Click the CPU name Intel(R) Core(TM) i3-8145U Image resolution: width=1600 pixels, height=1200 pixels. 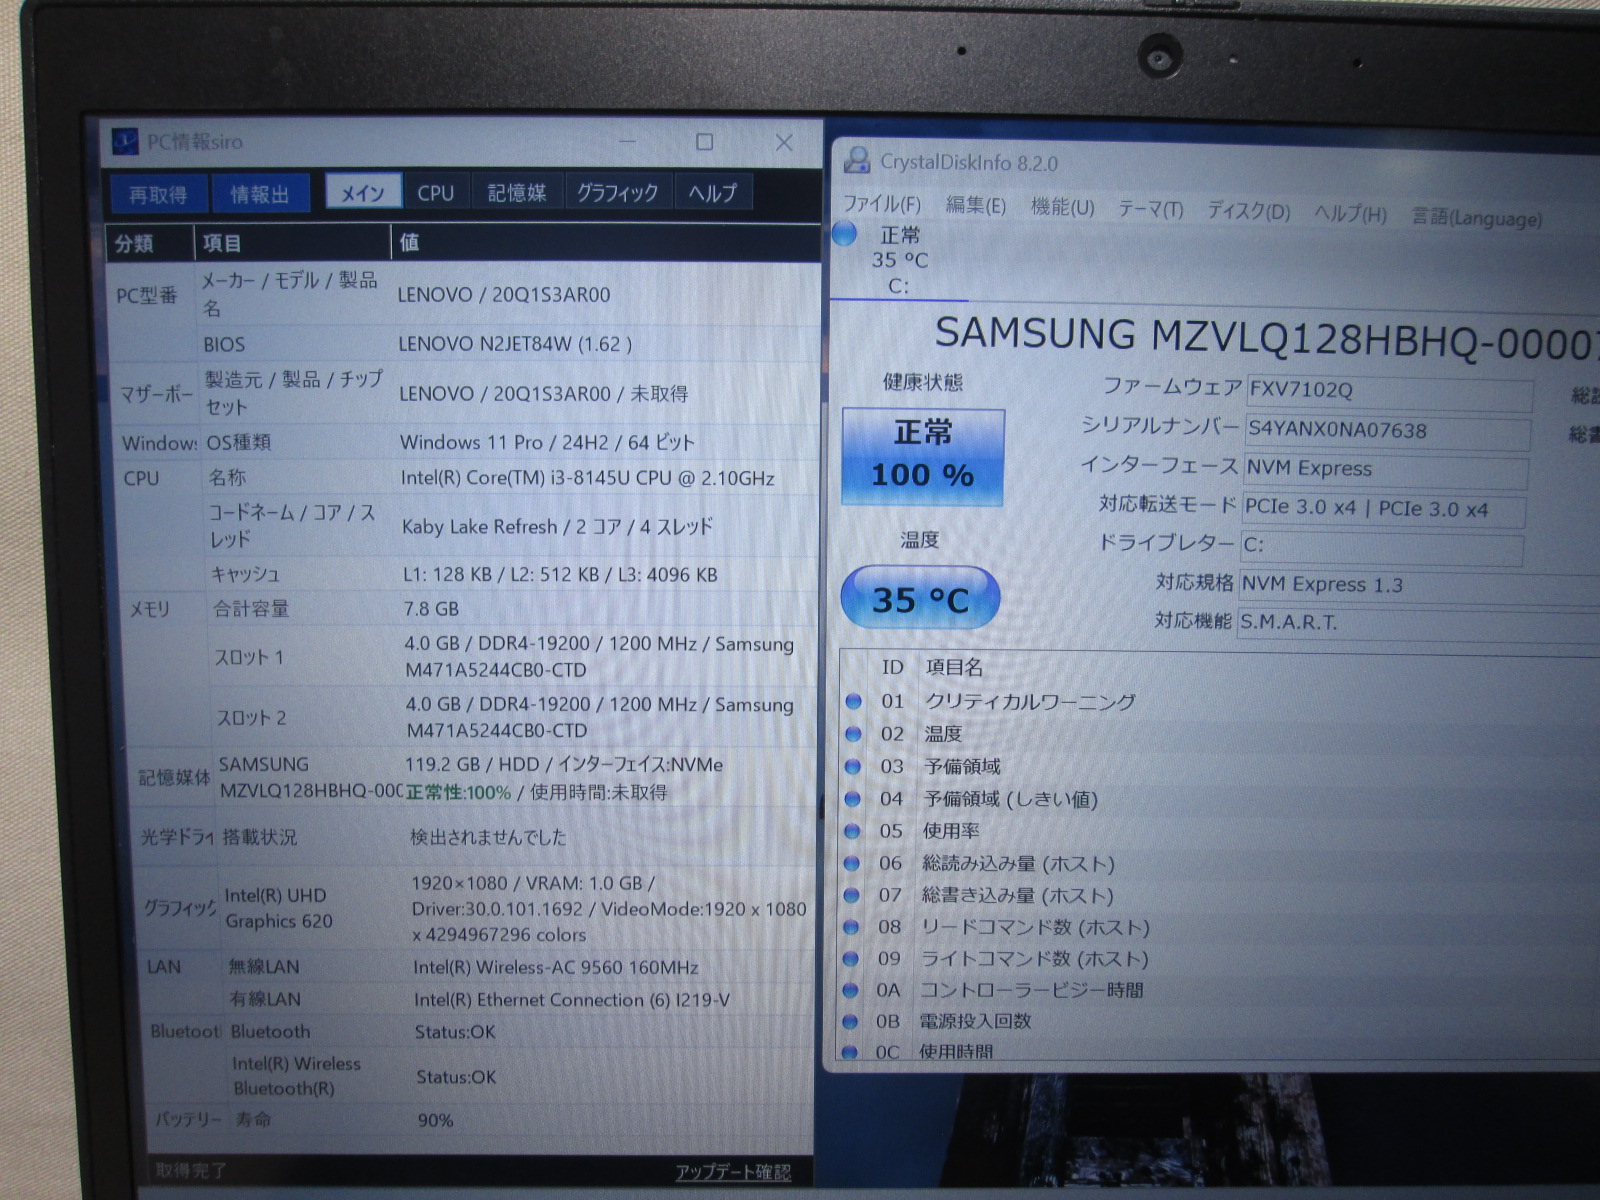588,478
